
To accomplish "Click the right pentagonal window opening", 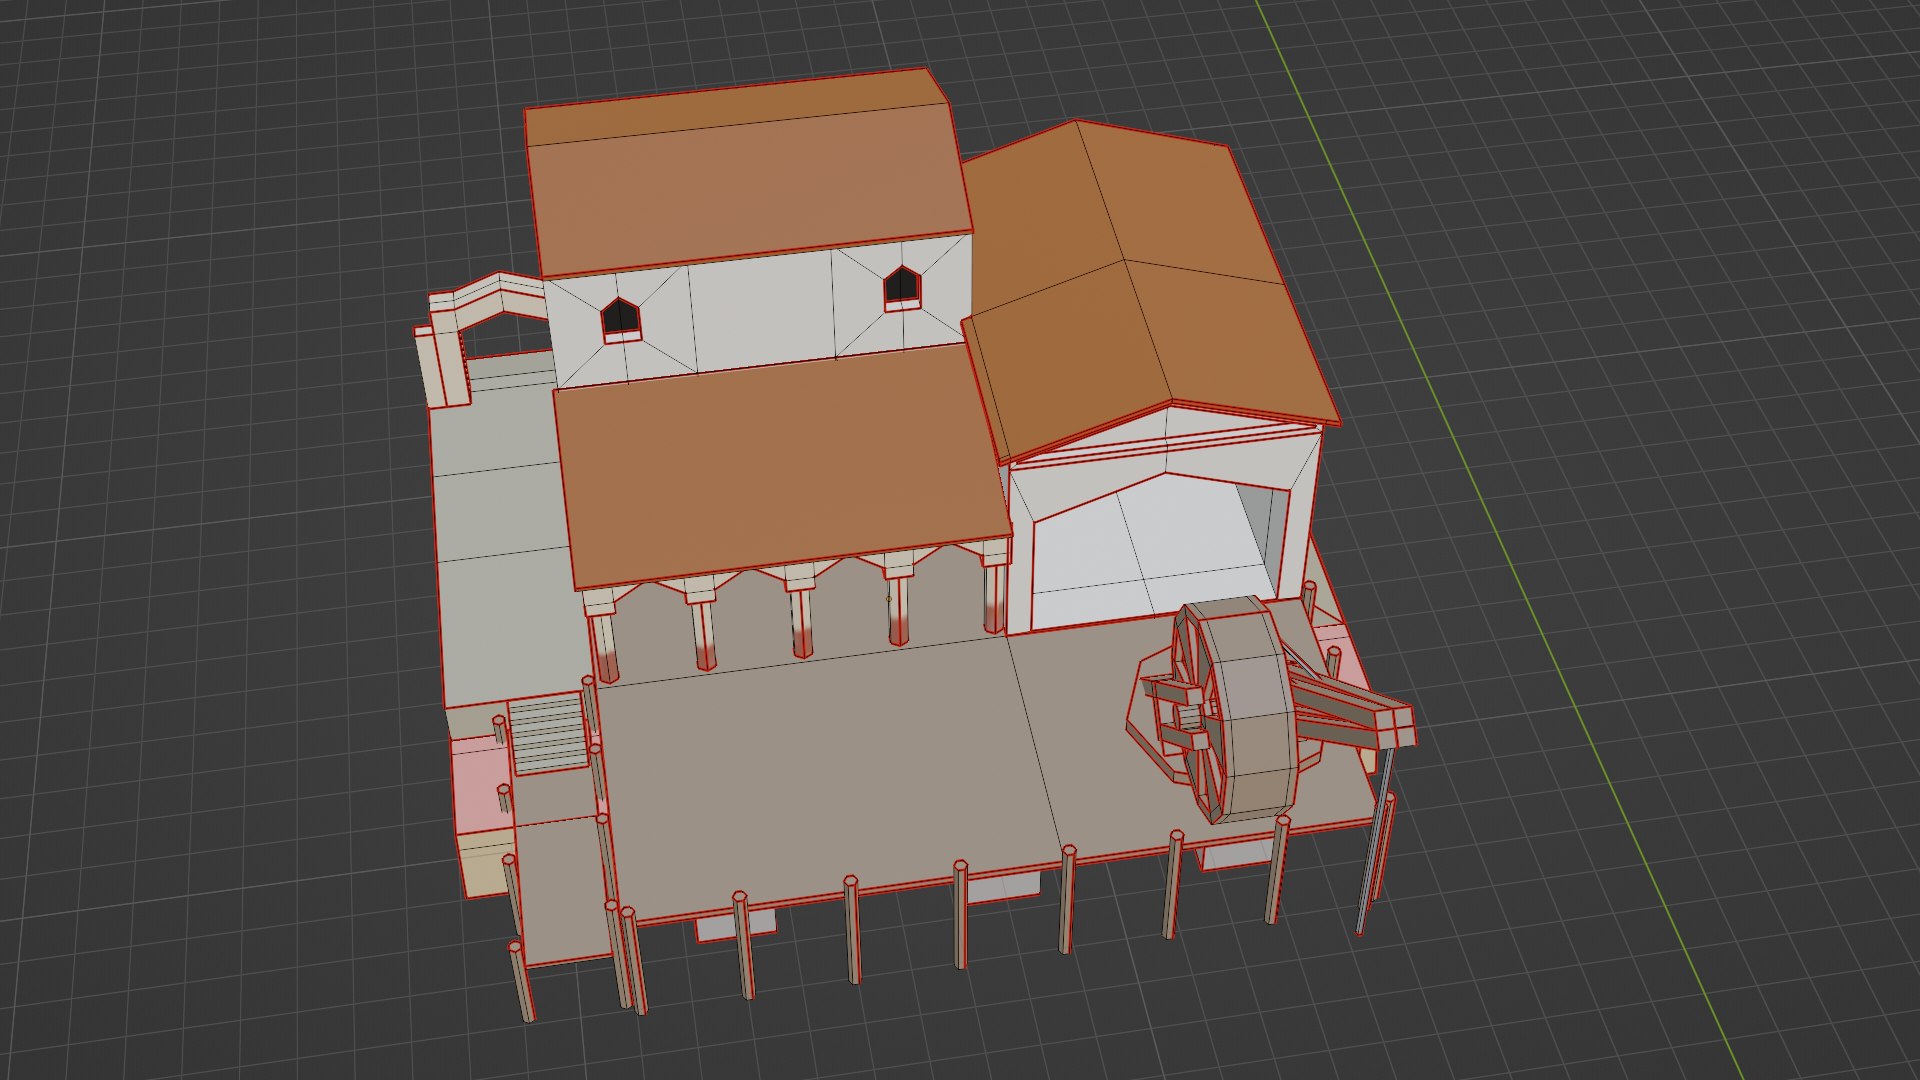I will point(902,286).
